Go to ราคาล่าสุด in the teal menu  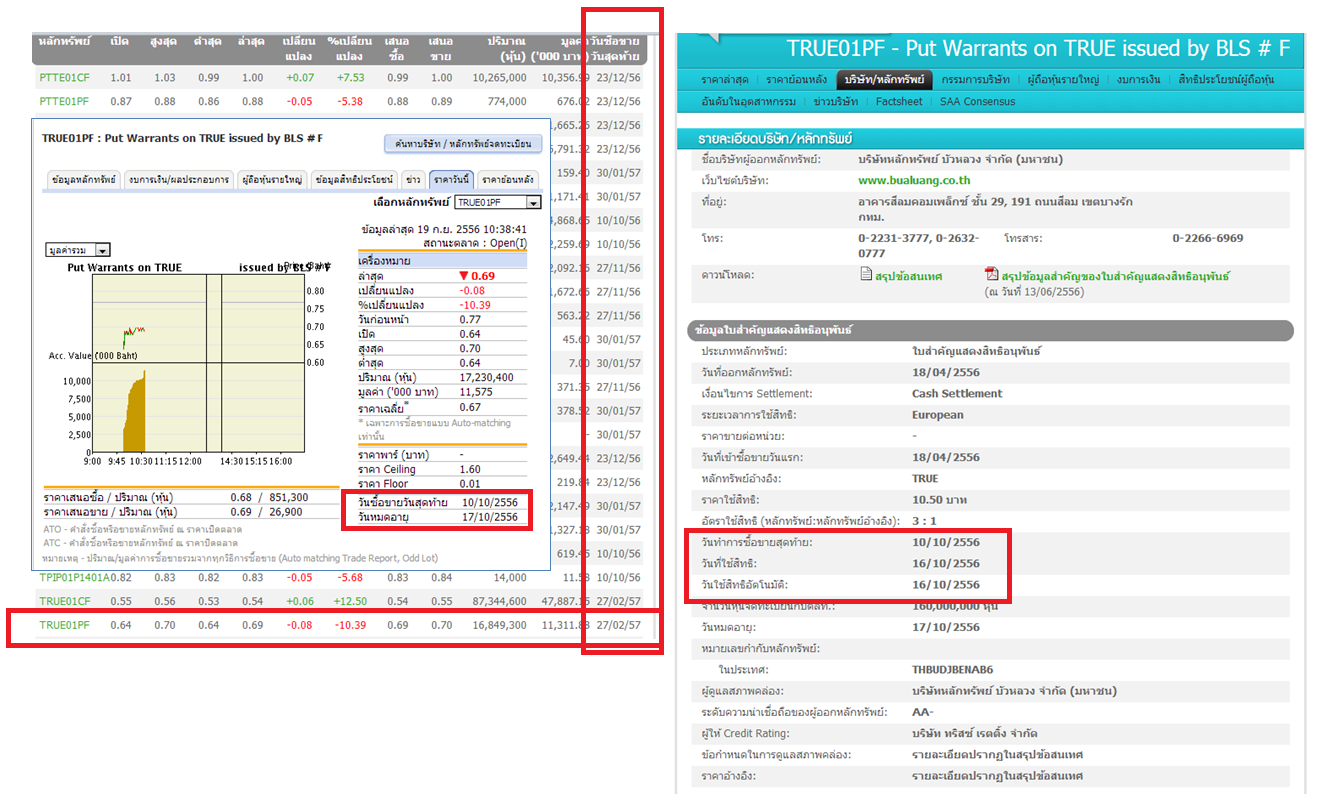725,79
